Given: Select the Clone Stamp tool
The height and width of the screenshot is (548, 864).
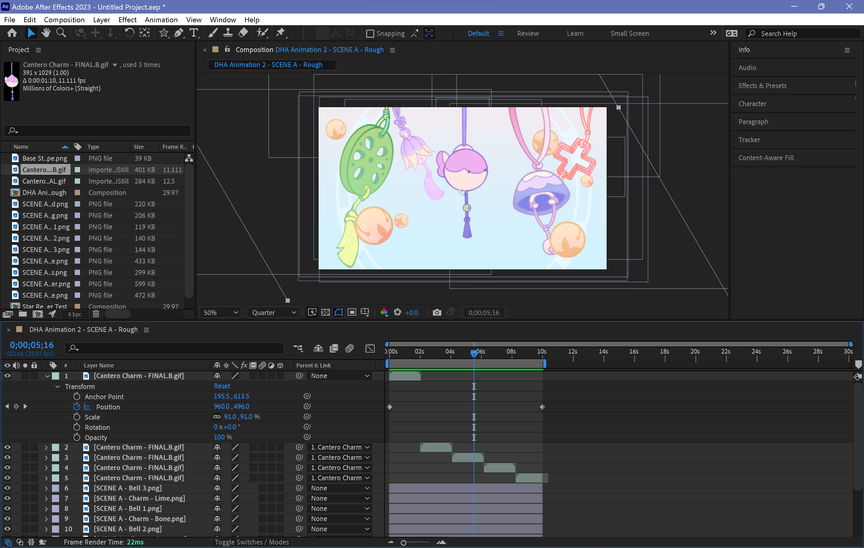Looking at the screenshot, I should click(228, 33).
